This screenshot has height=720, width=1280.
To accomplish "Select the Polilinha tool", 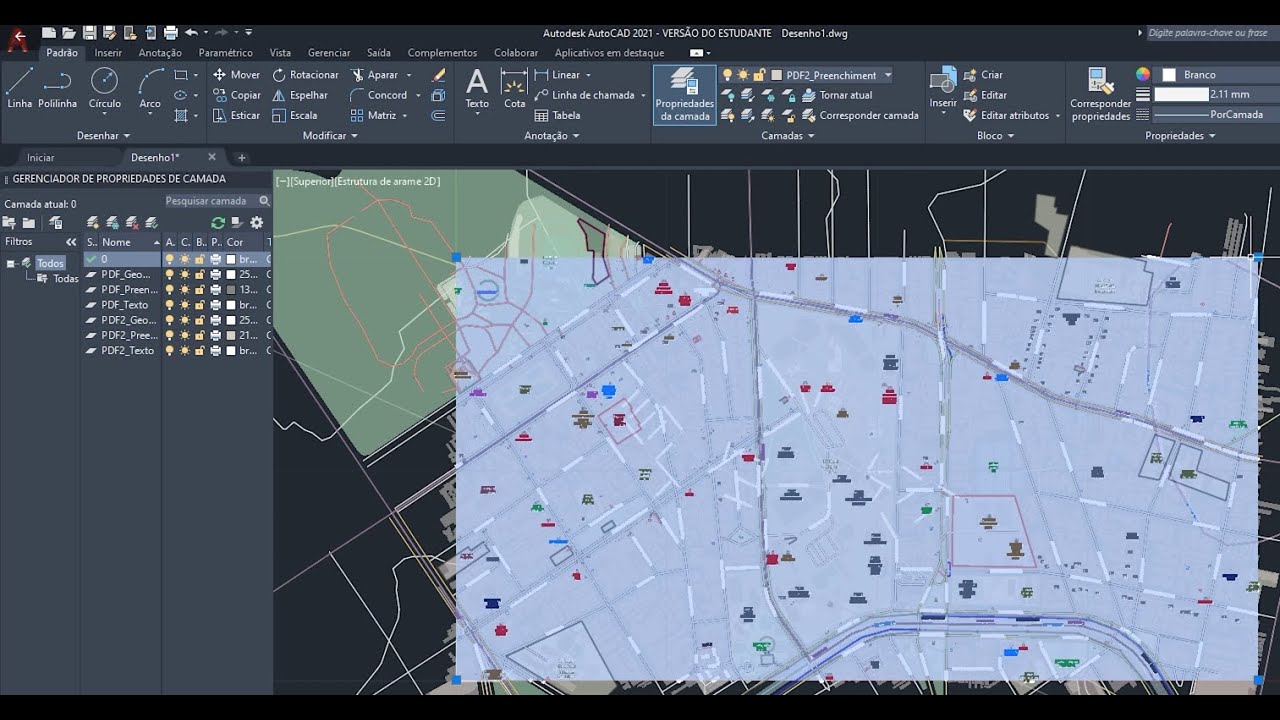I will pos(57,89).
